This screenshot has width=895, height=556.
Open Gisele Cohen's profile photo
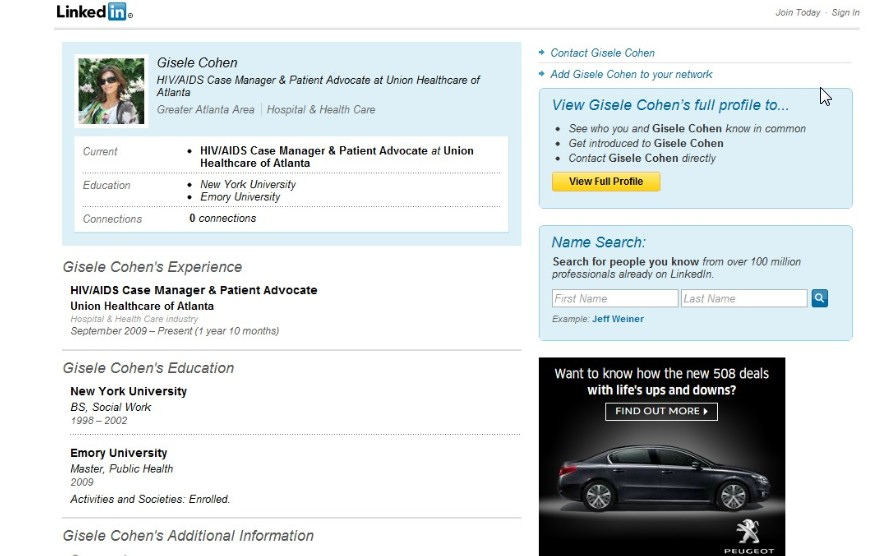coord(111,91)
